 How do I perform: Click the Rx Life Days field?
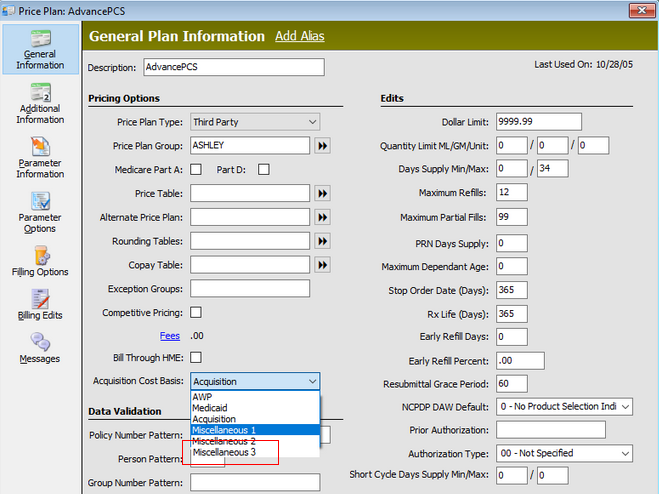tap(511, 314)
